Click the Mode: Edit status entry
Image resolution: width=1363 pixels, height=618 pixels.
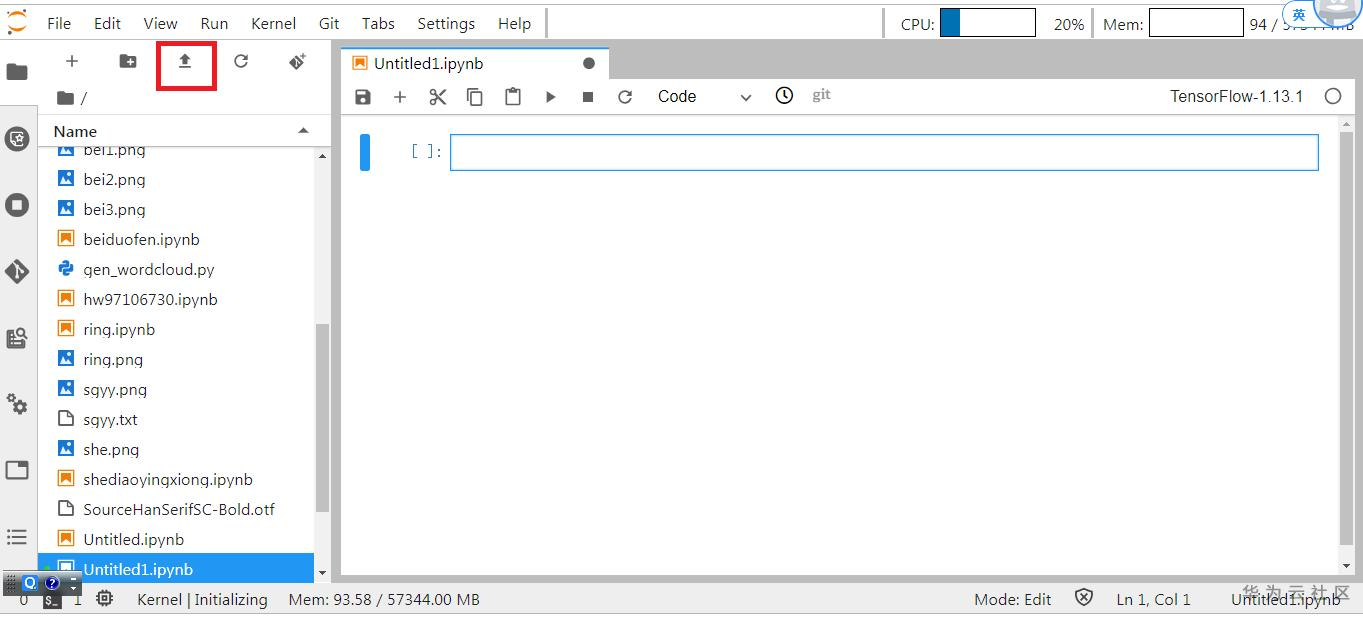(x=1012, y=600)
